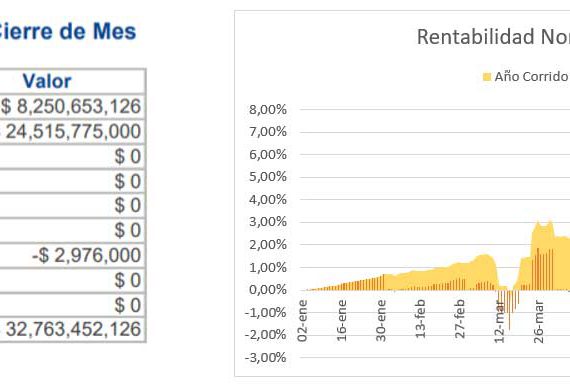Select the total 32,763,452,126 cell
The height and width of the screenshot is (391, 570).
pos(71,329)
